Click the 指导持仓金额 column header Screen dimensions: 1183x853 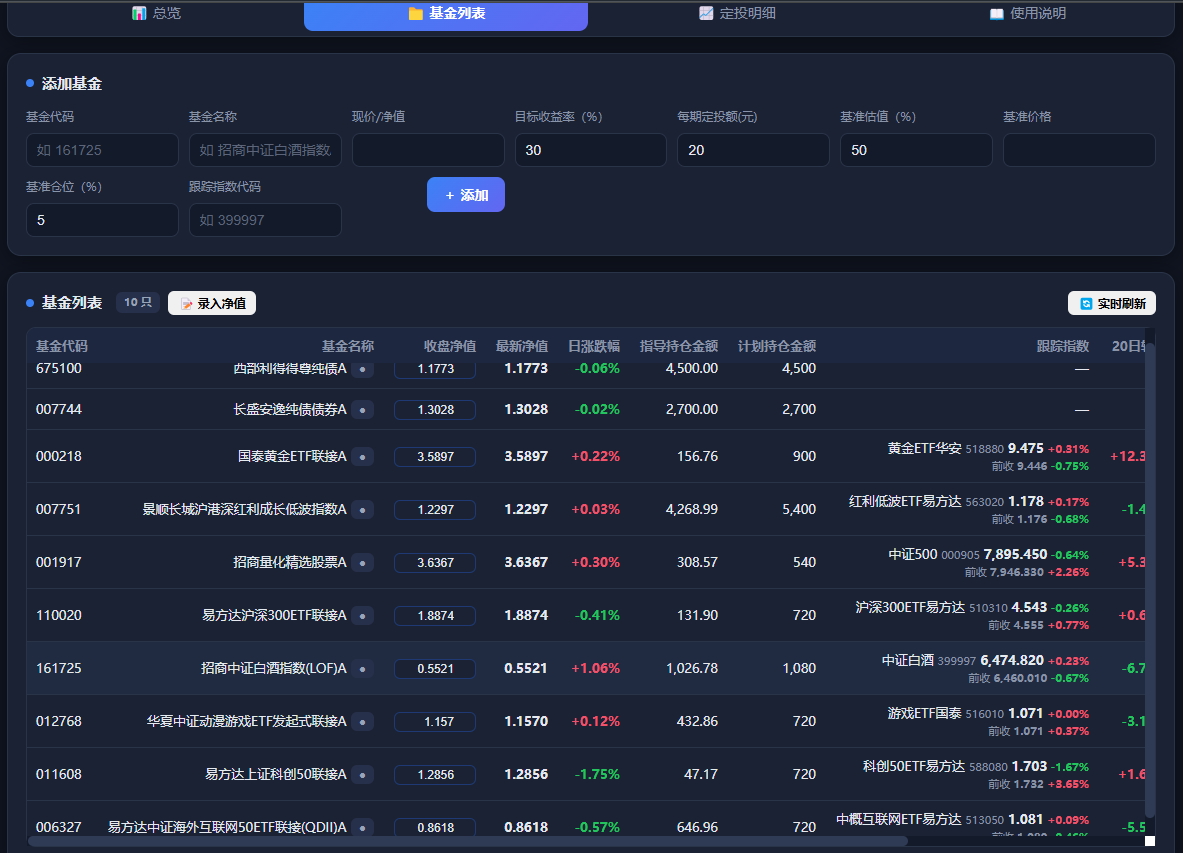[x=679, y=346]
